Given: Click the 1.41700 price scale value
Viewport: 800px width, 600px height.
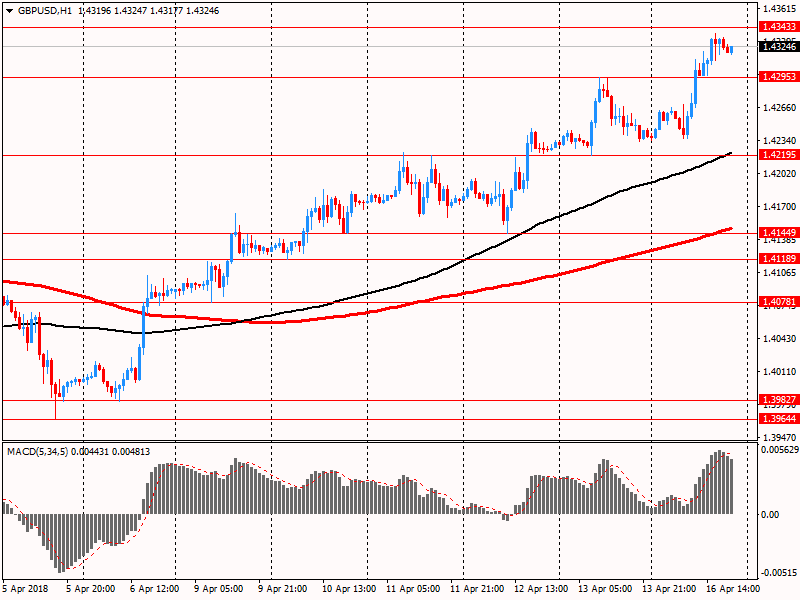Looking at the screenshot, I should pos(780,207).
